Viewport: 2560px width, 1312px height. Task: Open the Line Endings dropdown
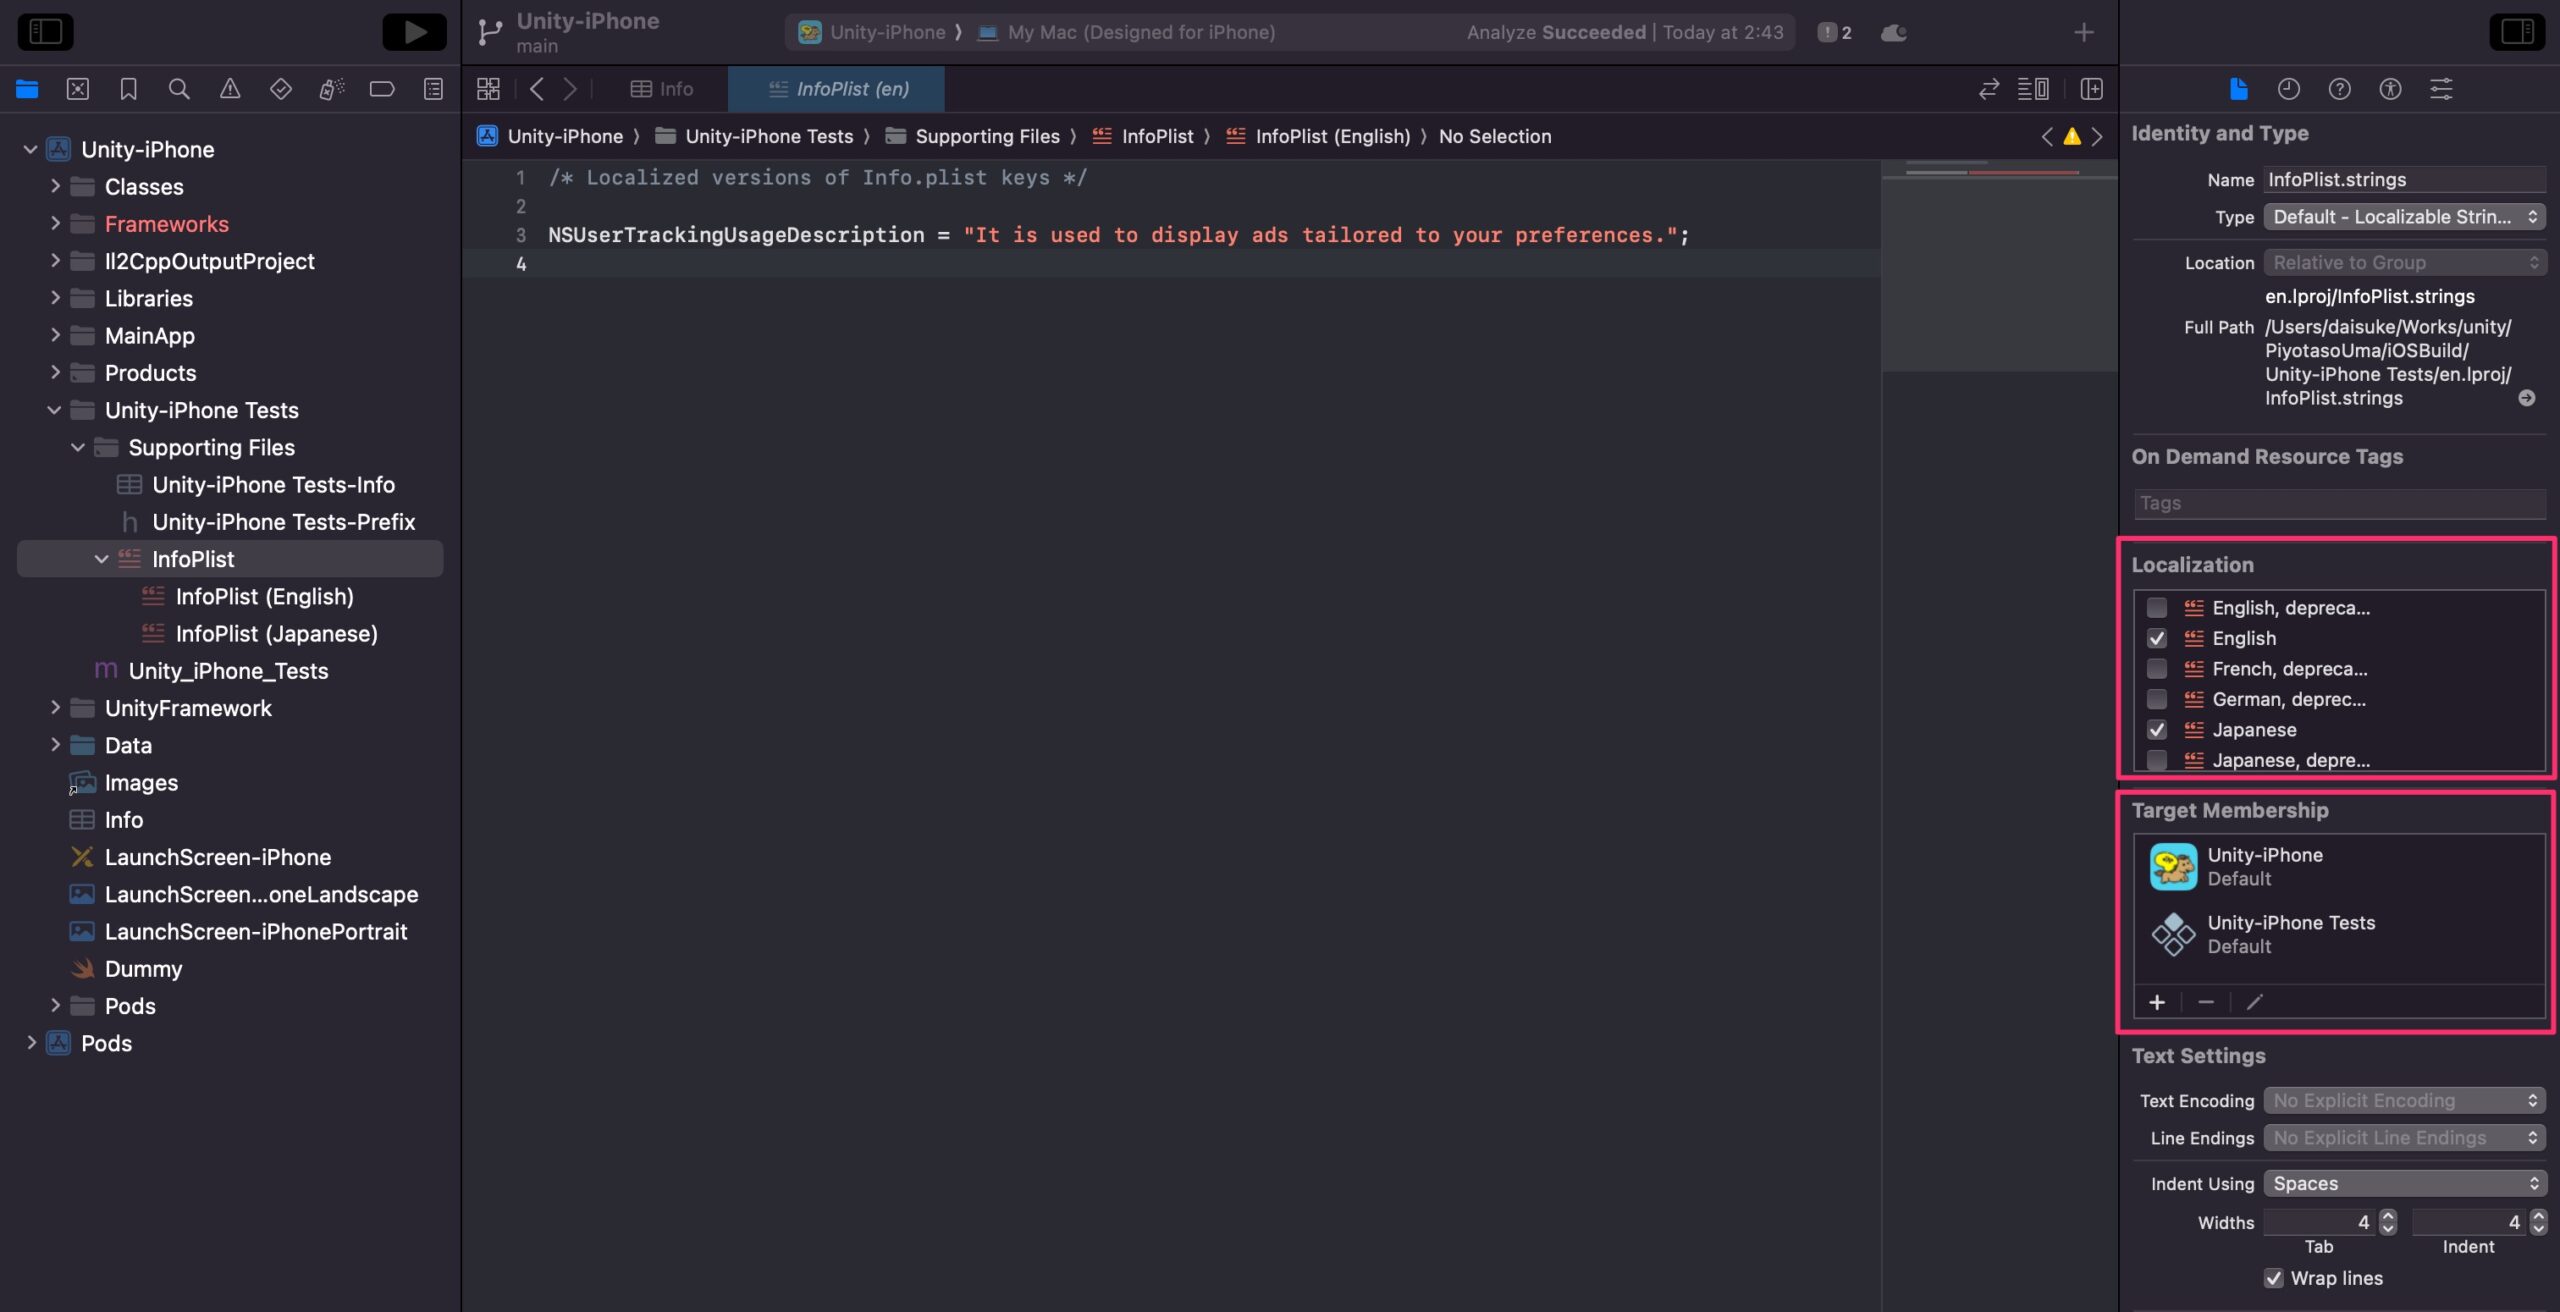point(2404,1138)
